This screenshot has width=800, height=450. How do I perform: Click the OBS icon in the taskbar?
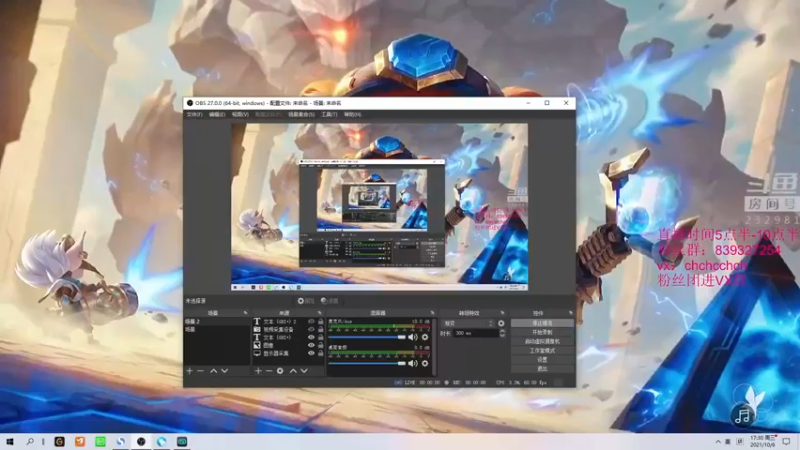[141, 442]
